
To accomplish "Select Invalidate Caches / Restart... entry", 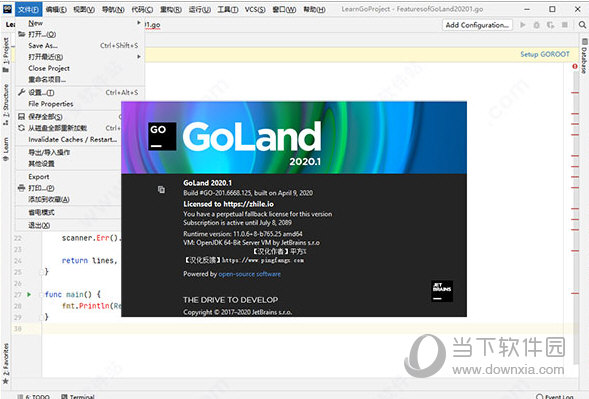I will point(68,139).
